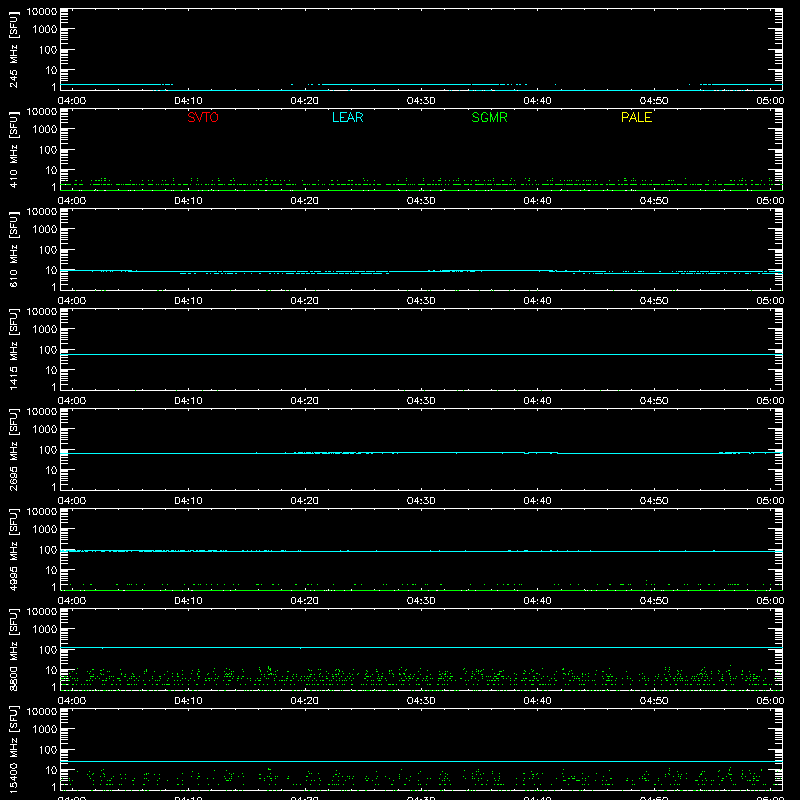Click 04:20 on the 410 MHz time axis

click(305, 201)
